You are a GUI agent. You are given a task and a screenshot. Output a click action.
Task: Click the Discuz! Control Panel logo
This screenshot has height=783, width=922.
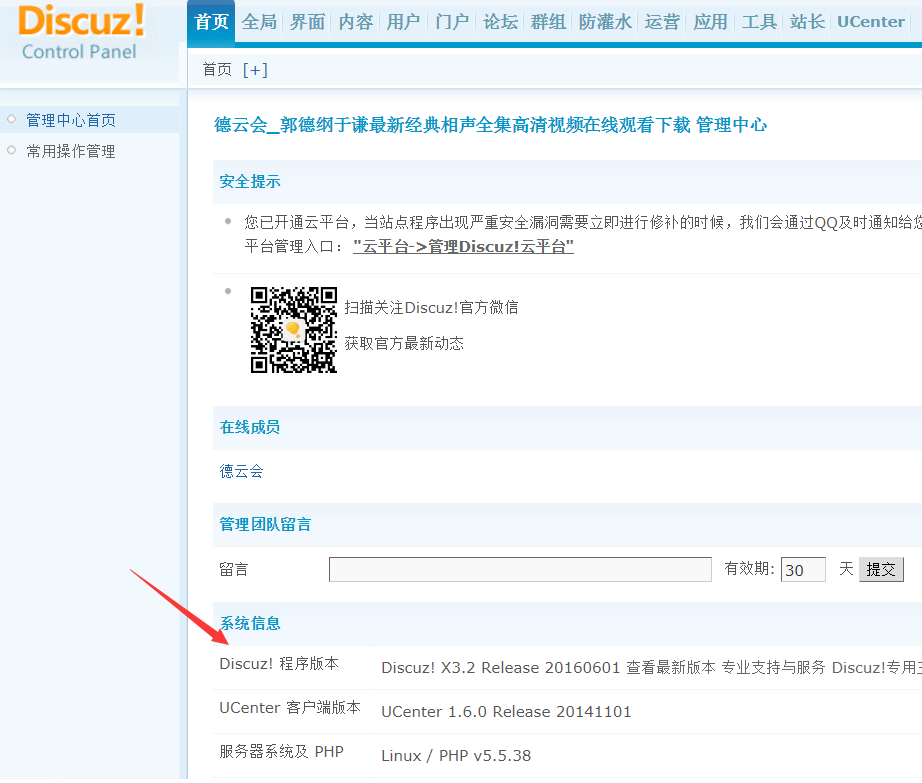point(80,32)
